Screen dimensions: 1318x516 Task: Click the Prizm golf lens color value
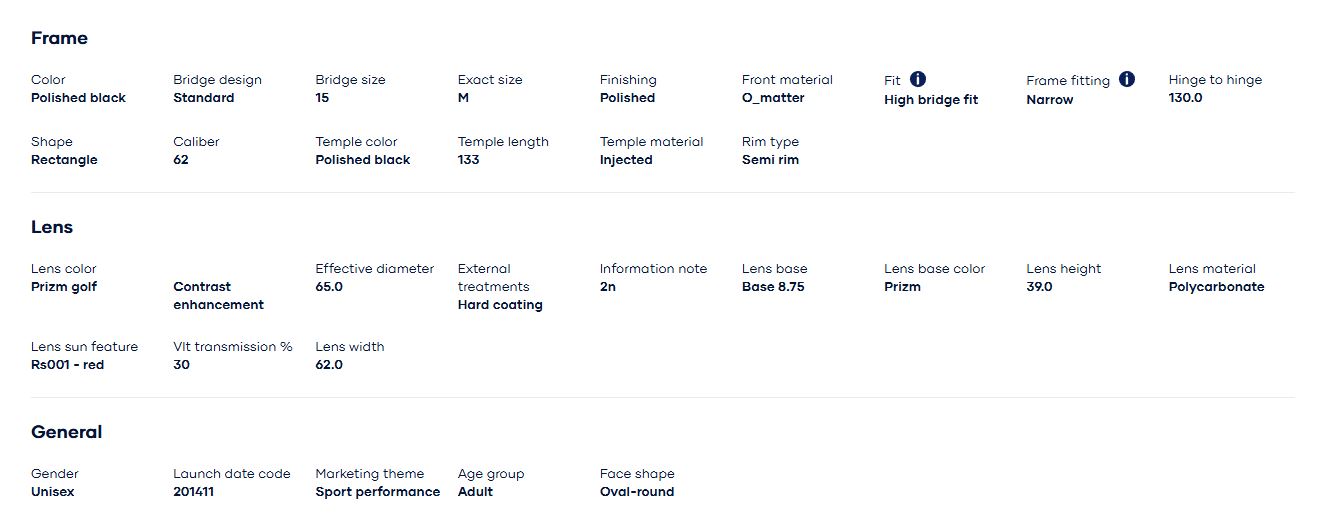click(64, 287)
